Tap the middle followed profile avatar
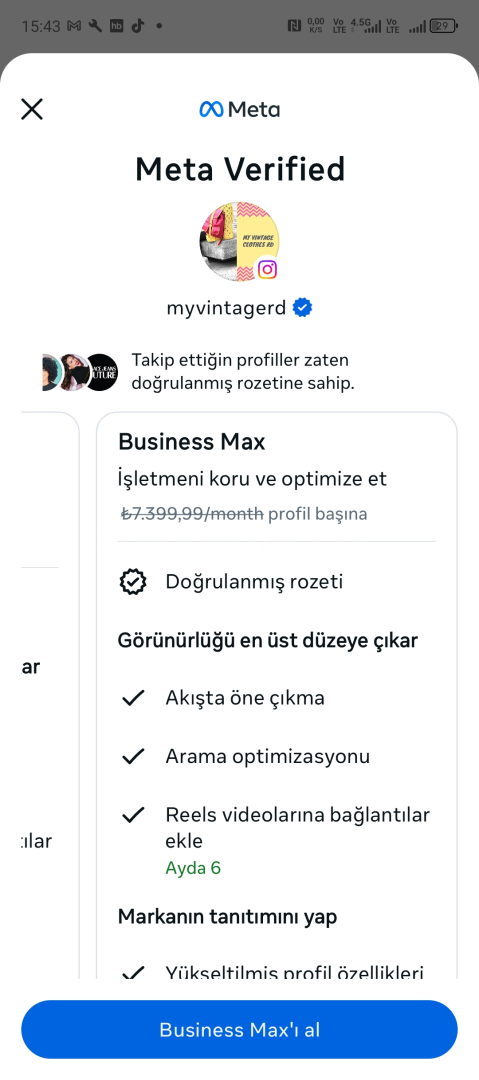The height and width of the screenshot is (1080, 479). (x=73, y=372)
